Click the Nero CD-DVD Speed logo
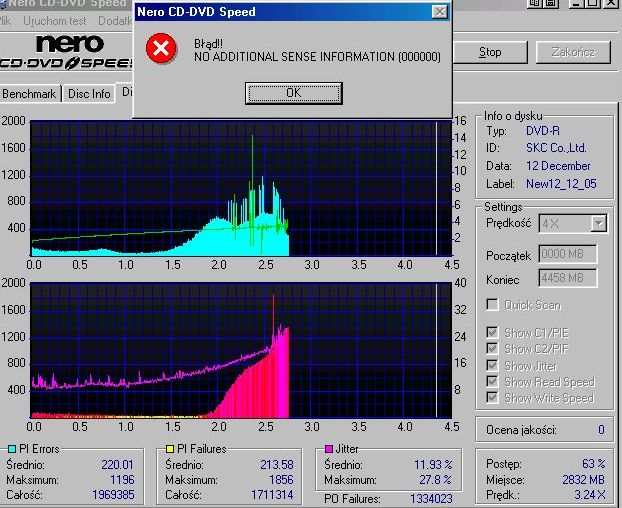The width and height of the screenshot is (622, 508). tap(66, 52)
